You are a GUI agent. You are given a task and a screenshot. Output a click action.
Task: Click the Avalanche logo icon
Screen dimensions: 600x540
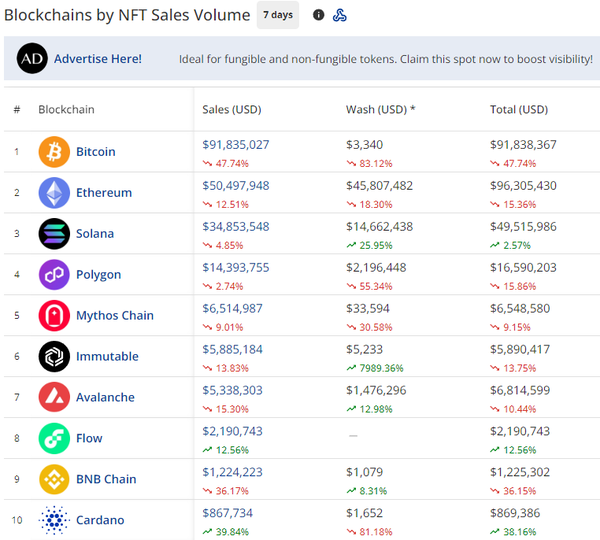[x=54, y=398]
